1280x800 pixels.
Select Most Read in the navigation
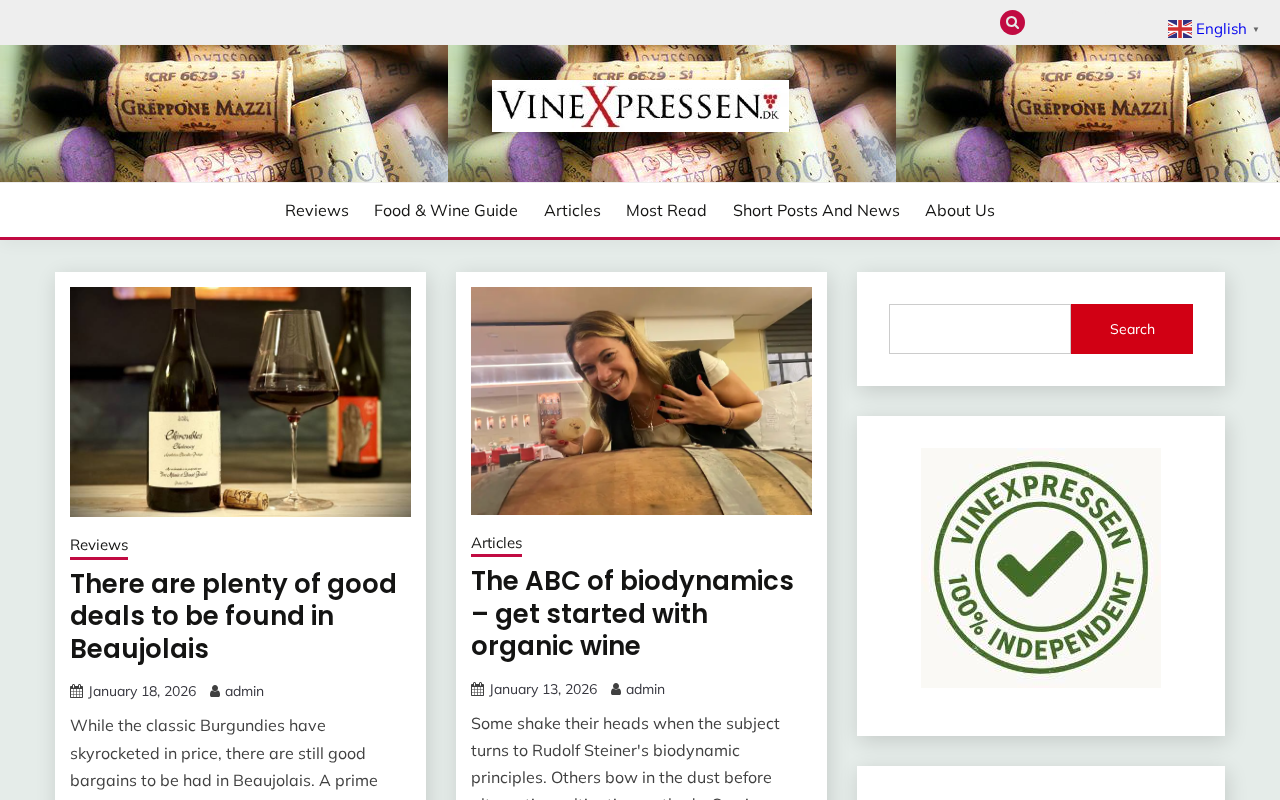666,210
